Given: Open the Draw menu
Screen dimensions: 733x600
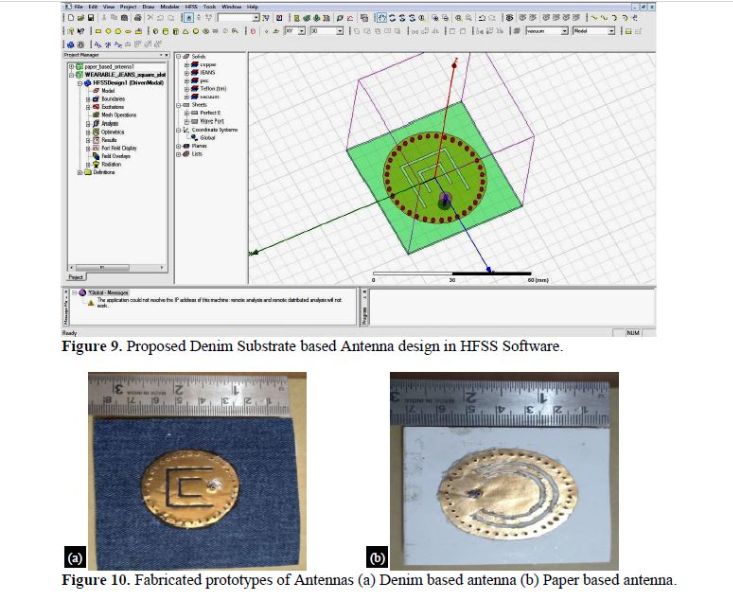Looking at the screenshot, I should (x=149, y=7).
